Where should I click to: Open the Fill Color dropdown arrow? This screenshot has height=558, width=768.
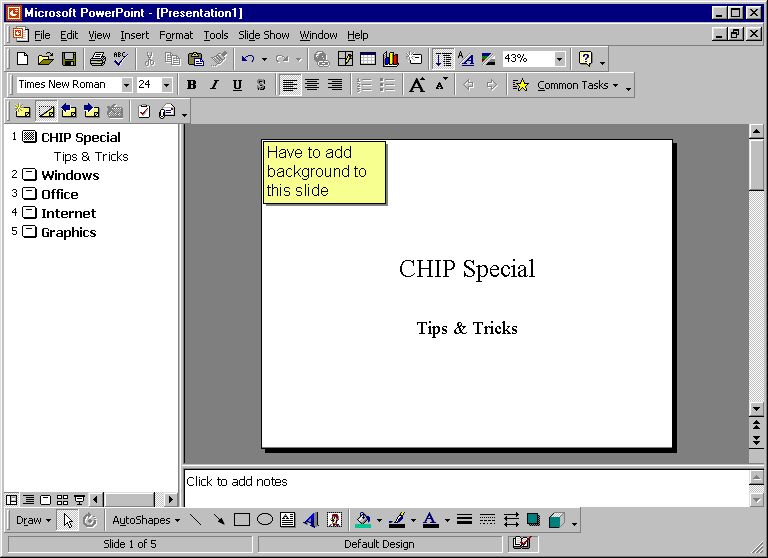(379, 520)
